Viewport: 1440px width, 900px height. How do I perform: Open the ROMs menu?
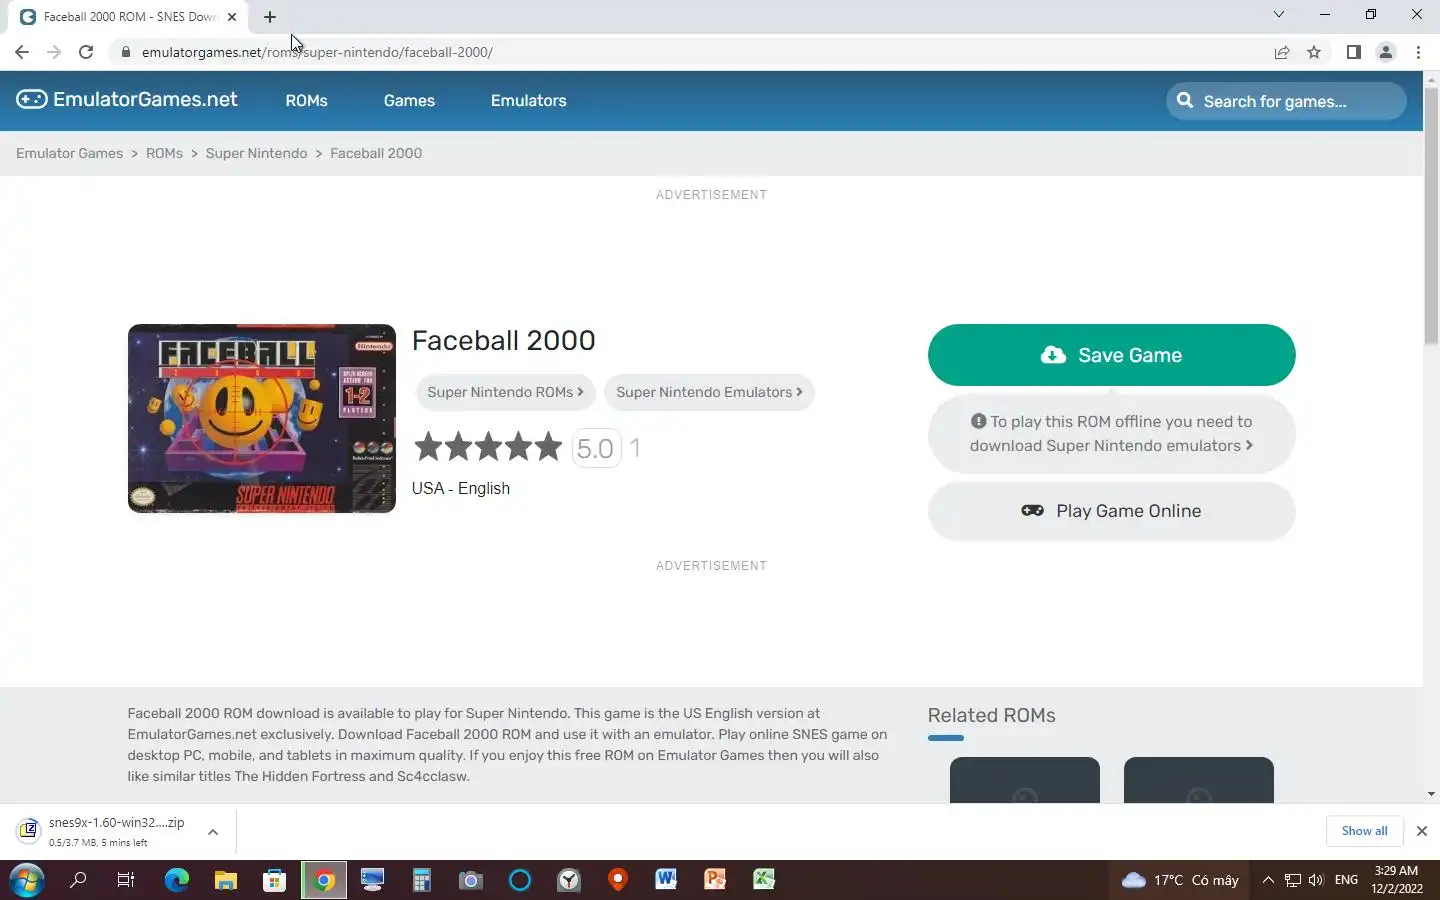(x=306, y=101)
